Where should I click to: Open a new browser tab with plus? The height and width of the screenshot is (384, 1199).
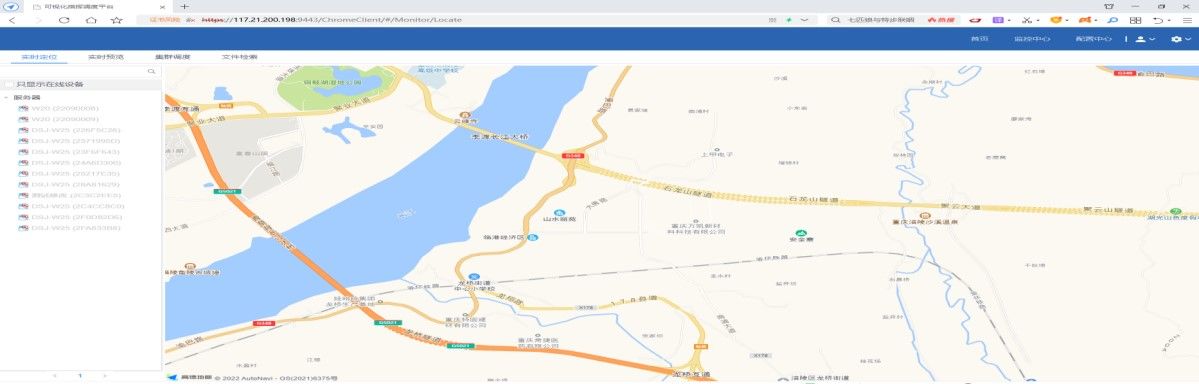click(x=184, y=6)
